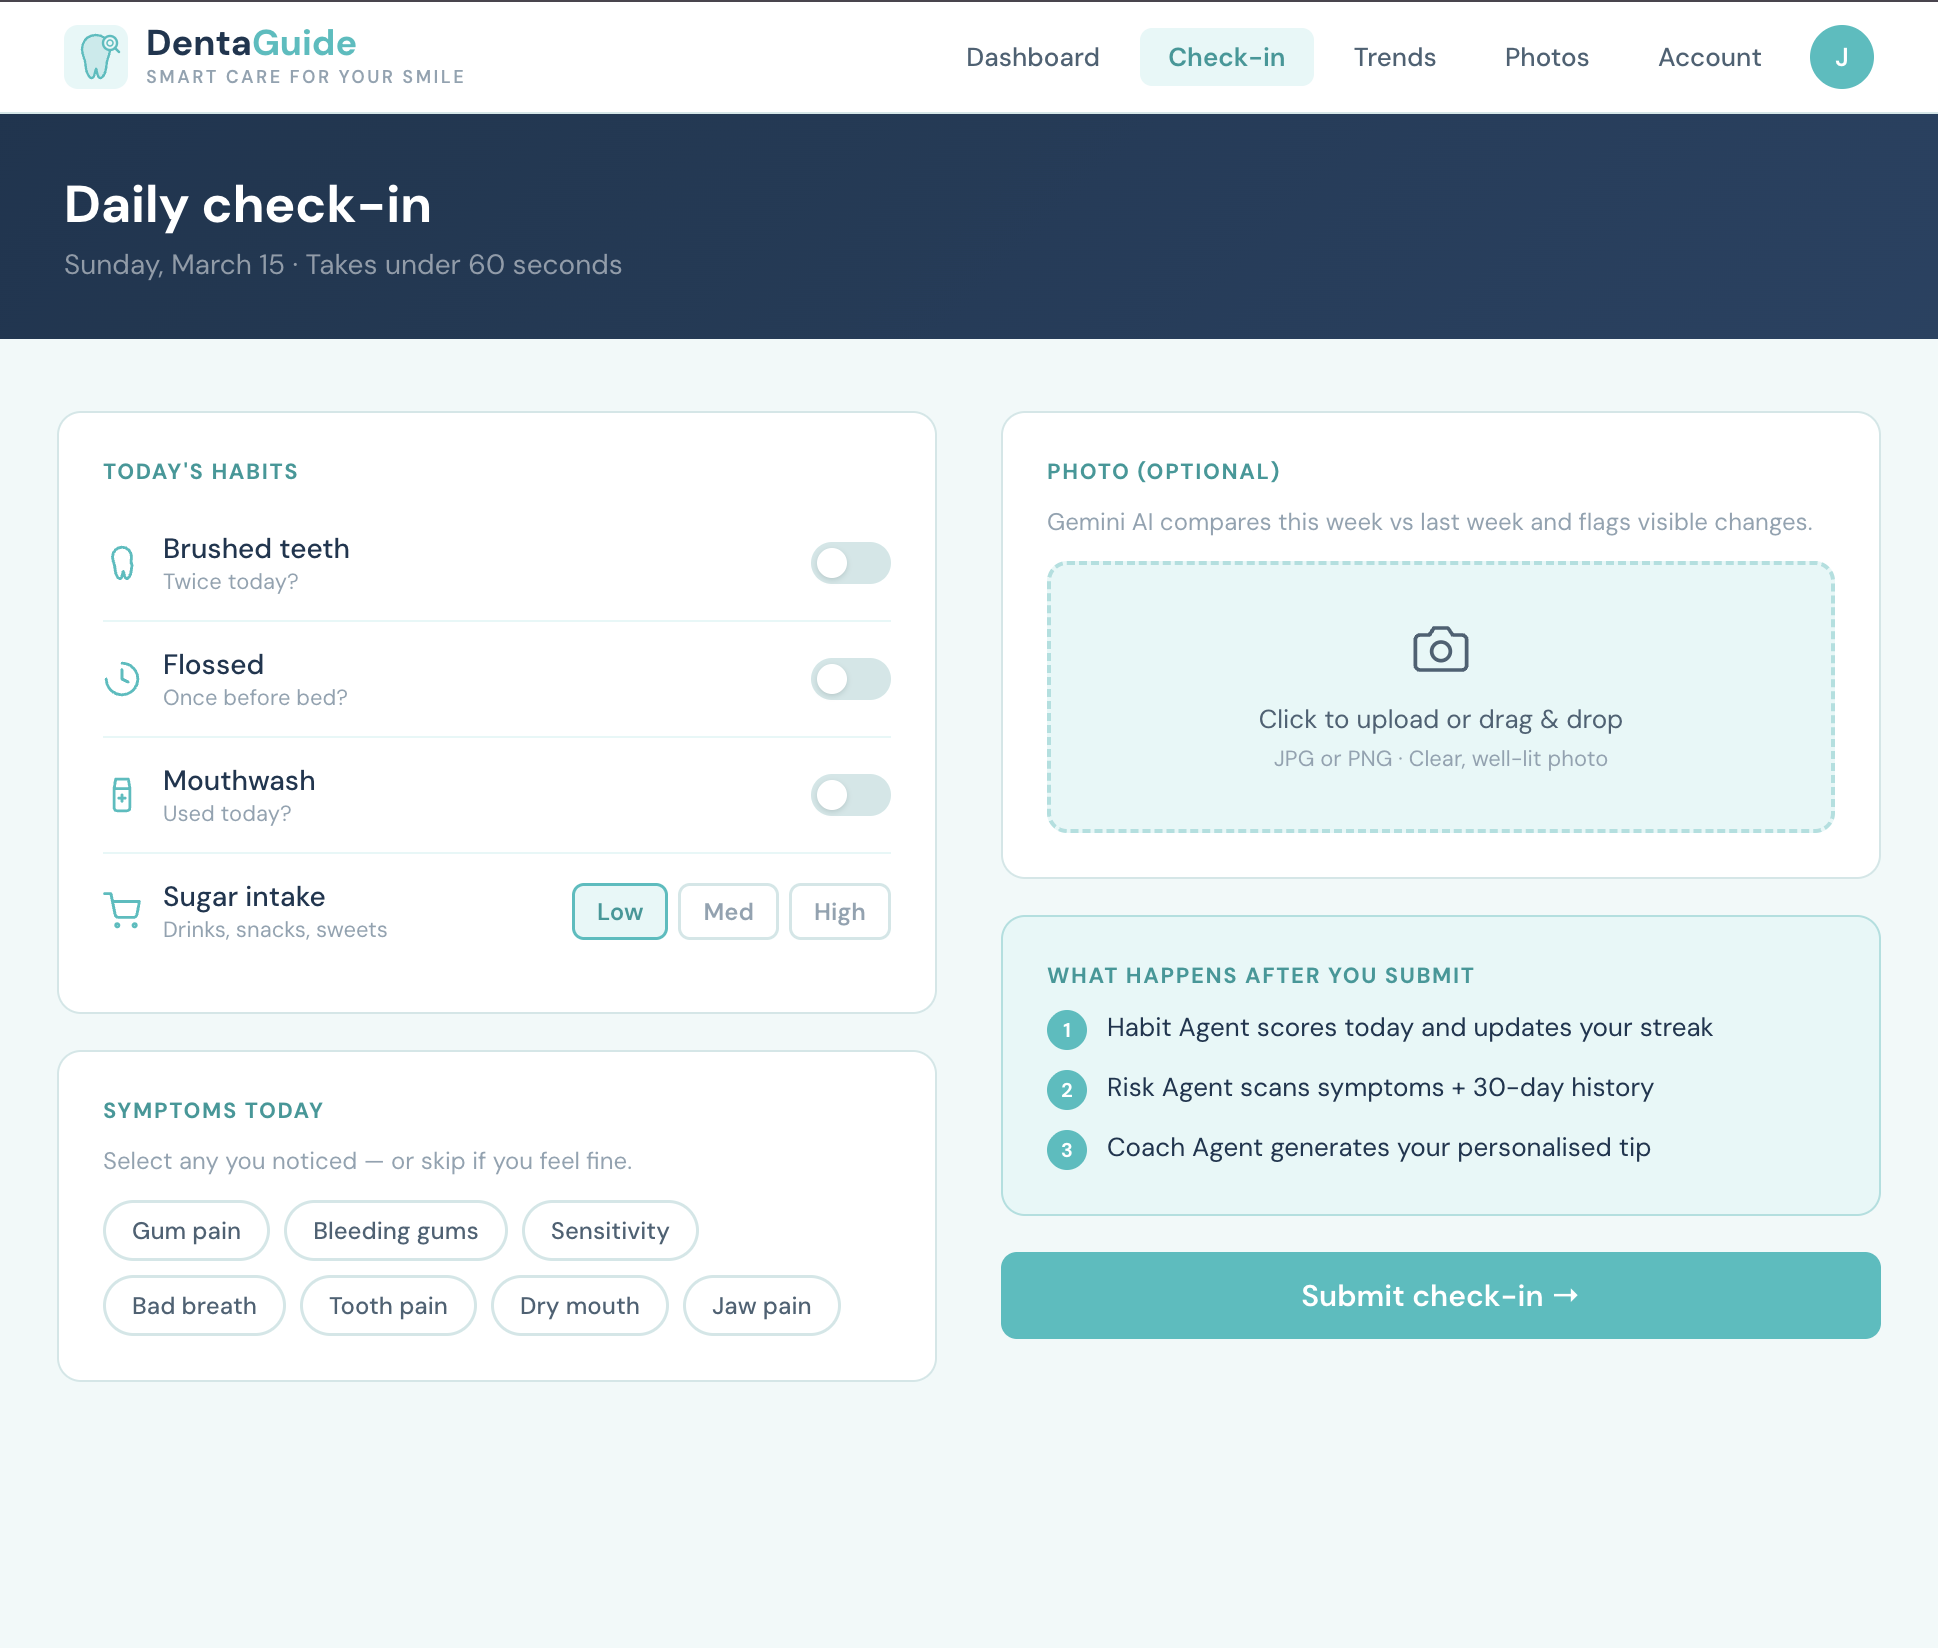Click the step 1 numbered circle
Viewport: 1938px width, 1648px height.
1066,1030
